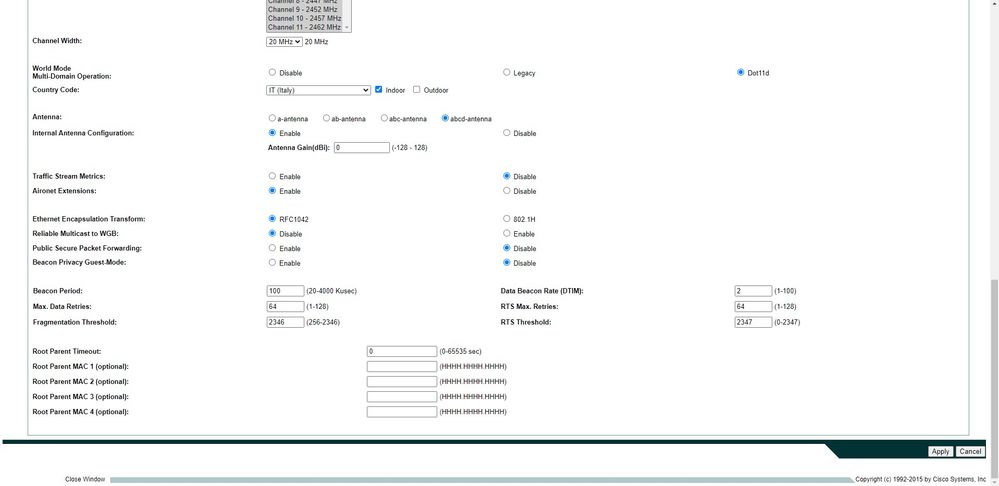Click the Cancel button
This screenshot has width=999, height=486.
pos(970,452)
